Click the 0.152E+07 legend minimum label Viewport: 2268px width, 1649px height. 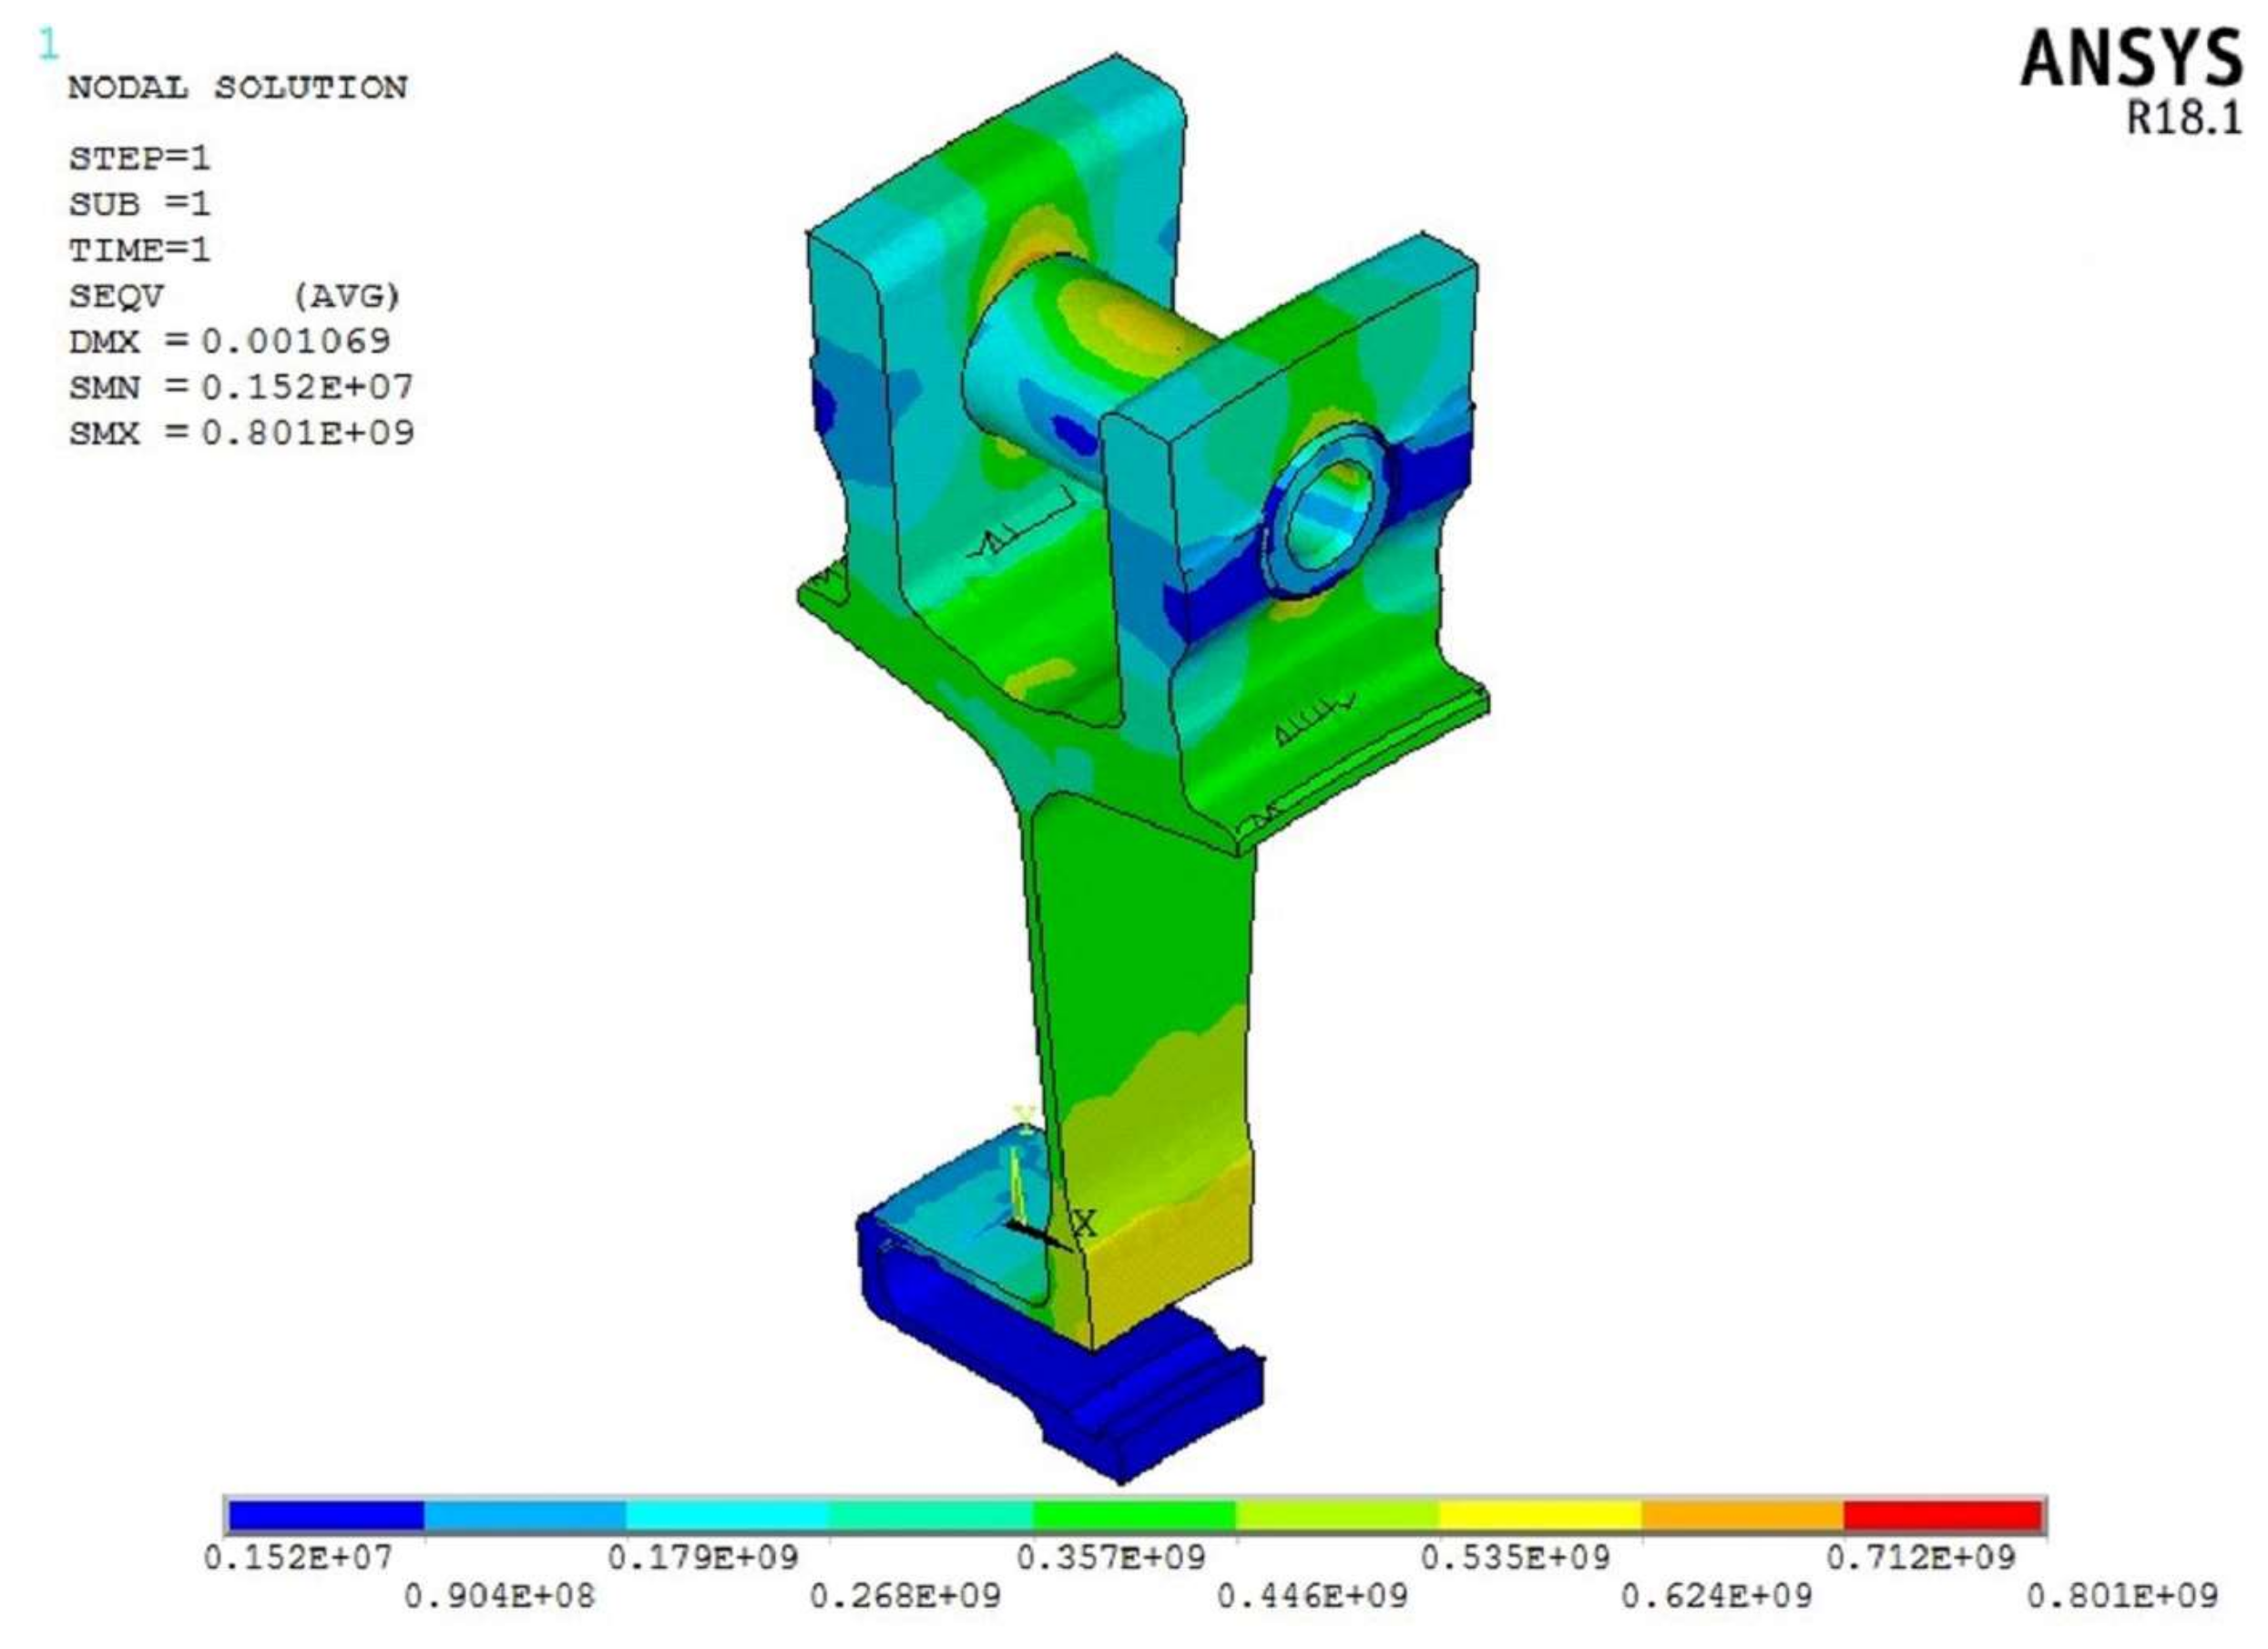(x=298, y=1557)
